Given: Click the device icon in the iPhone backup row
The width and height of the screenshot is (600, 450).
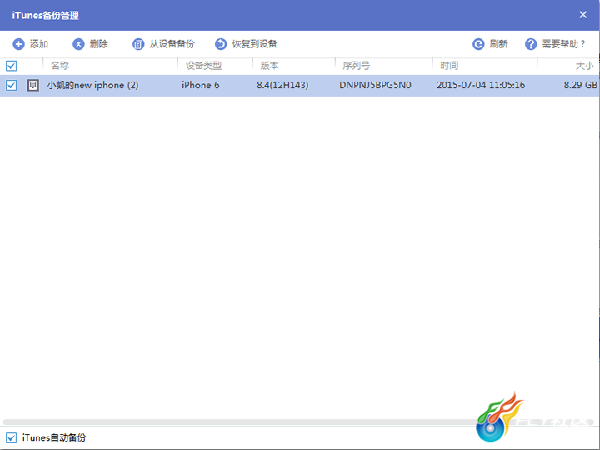Looking at the screenshot, I should pos(33,85).
